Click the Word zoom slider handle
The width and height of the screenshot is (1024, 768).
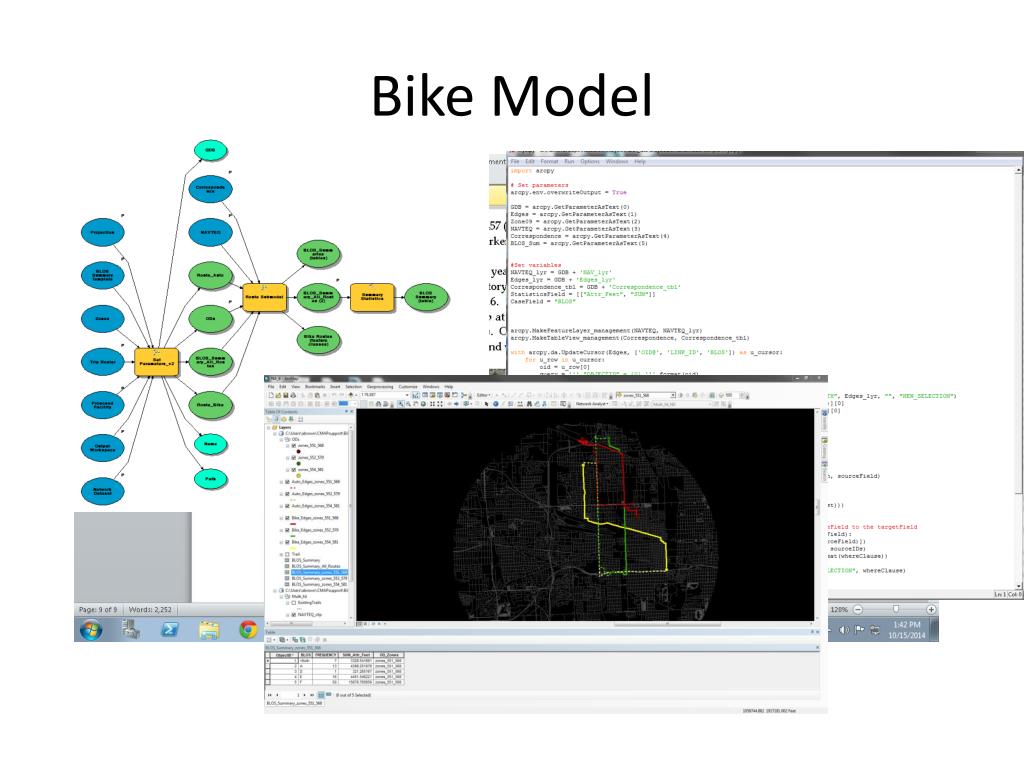896,609
